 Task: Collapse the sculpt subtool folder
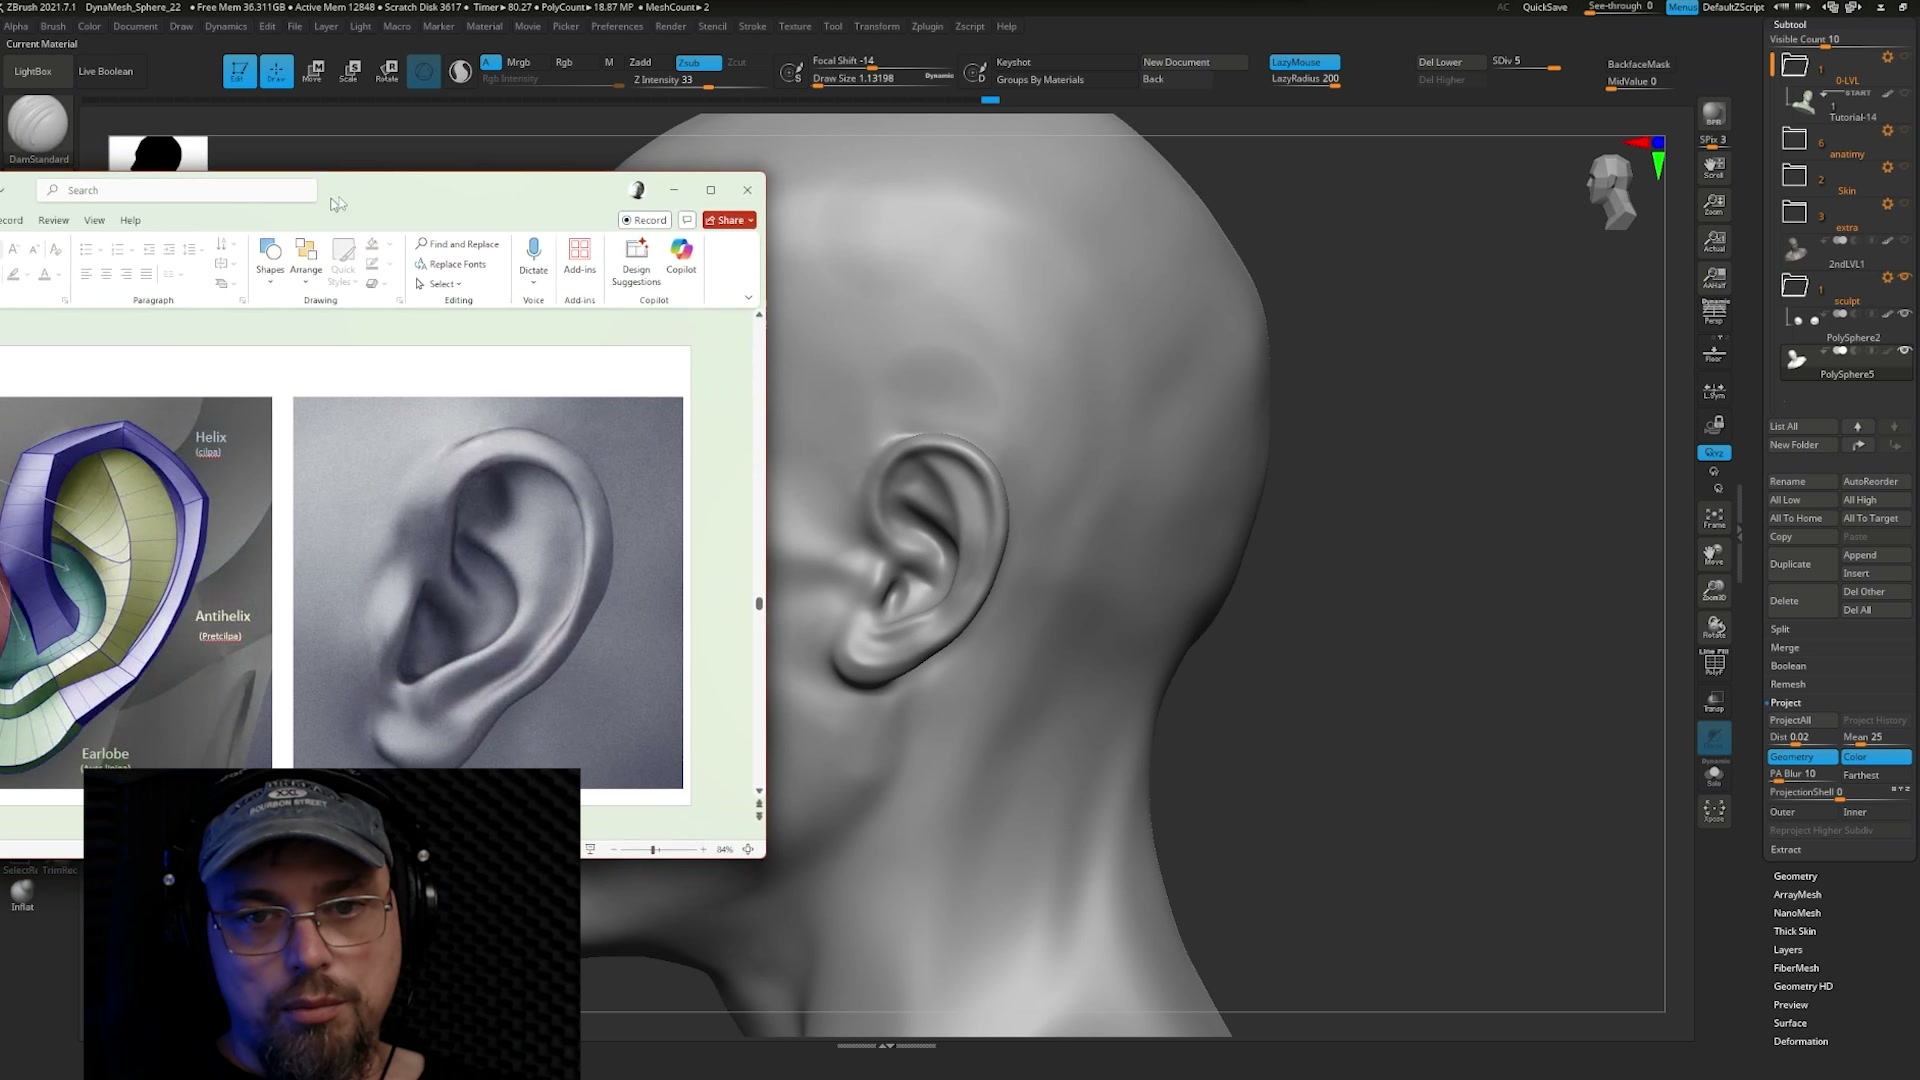[1794, 286]
